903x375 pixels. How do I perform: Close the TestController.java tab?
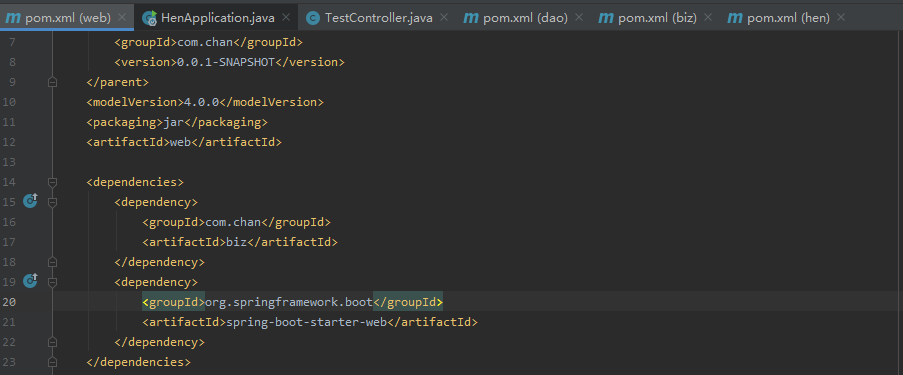pyautogui.click(x=443, y=18)
